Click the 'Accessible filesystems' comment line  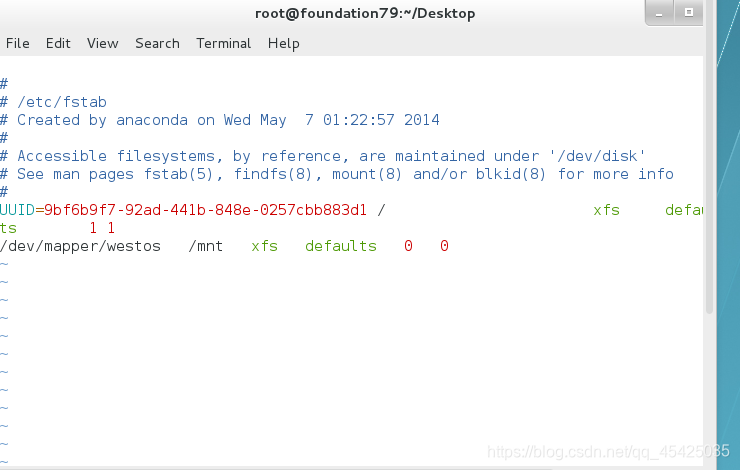(x=323, y=156)
